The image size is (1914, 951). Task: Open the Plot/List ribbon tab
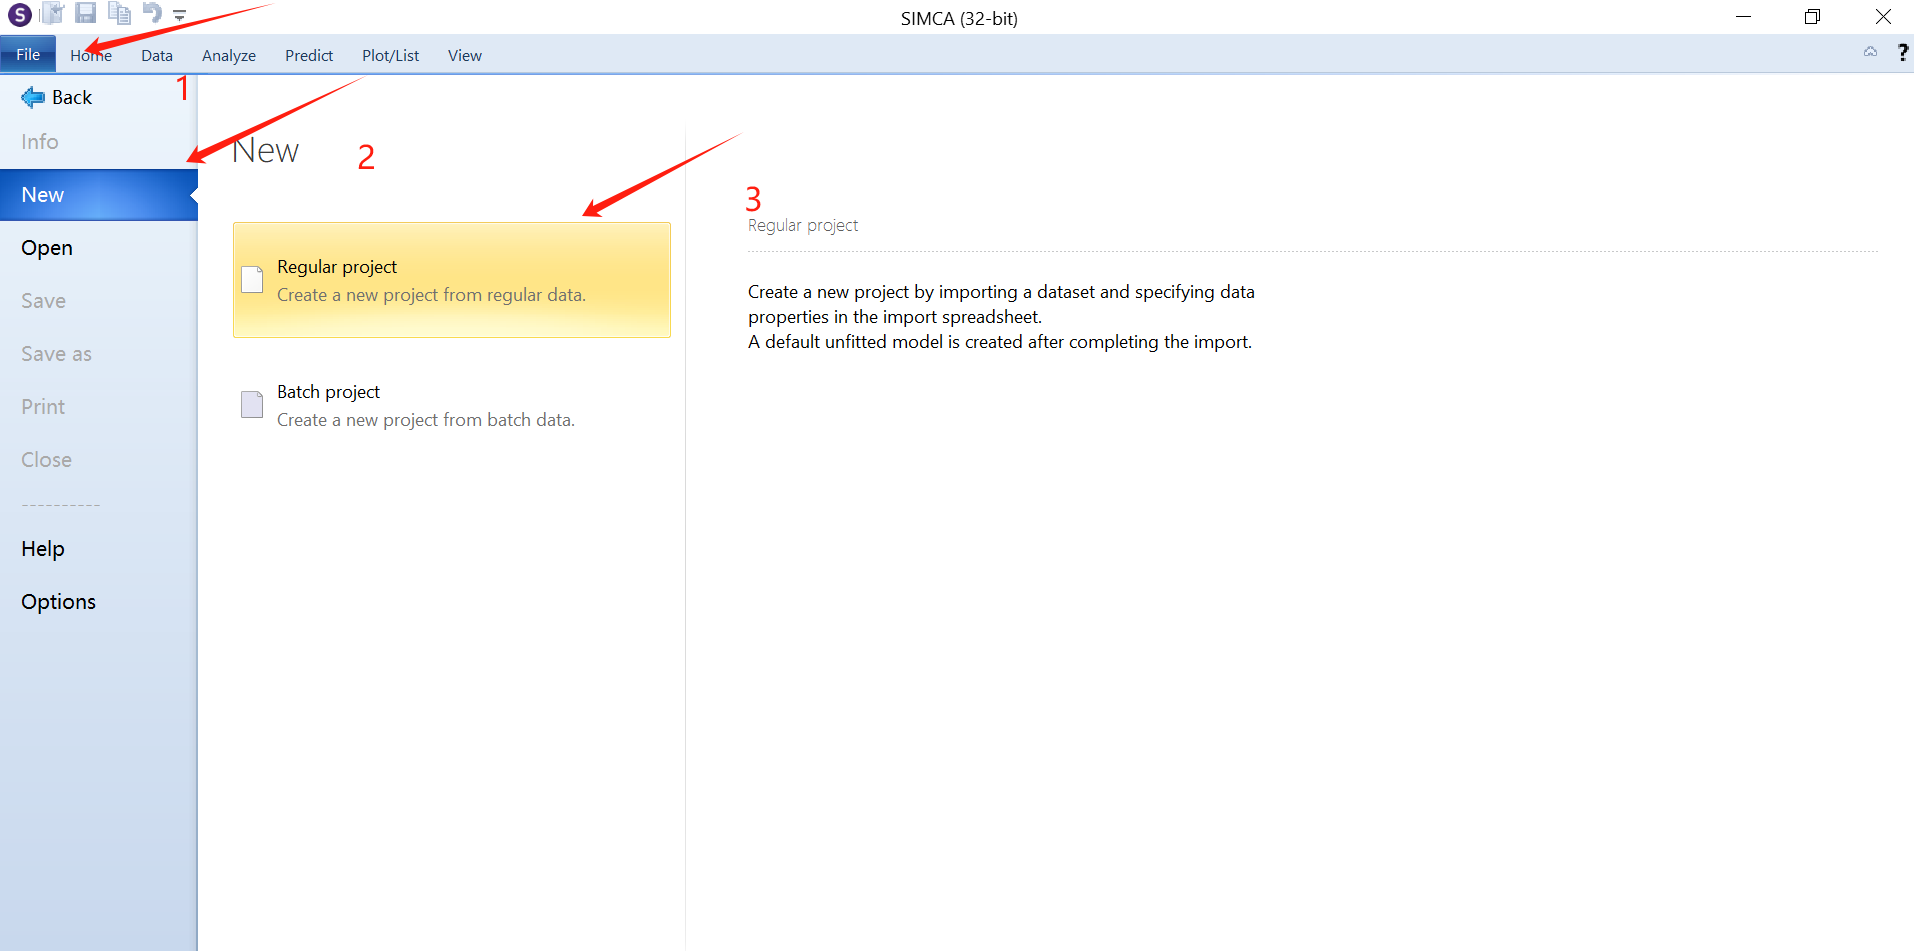390,56
